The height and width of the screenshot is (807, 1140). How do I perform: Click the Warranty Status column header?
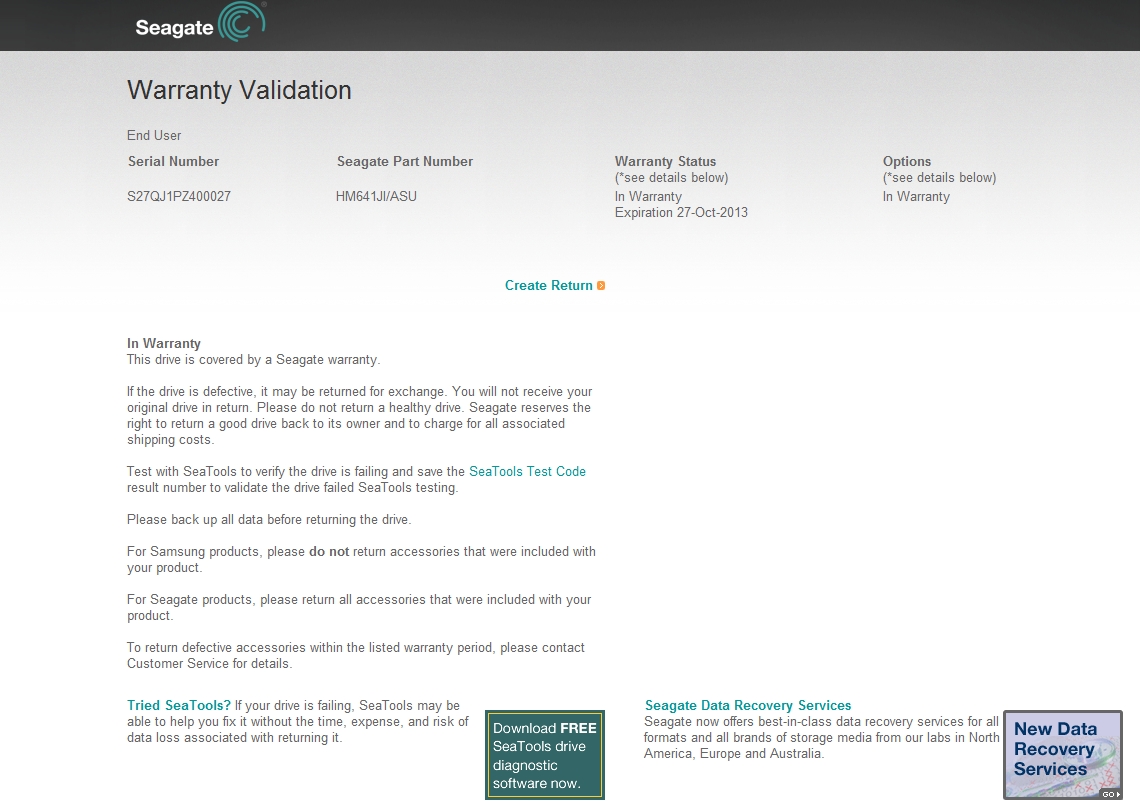pyautogui.click(x=665, y=161)
